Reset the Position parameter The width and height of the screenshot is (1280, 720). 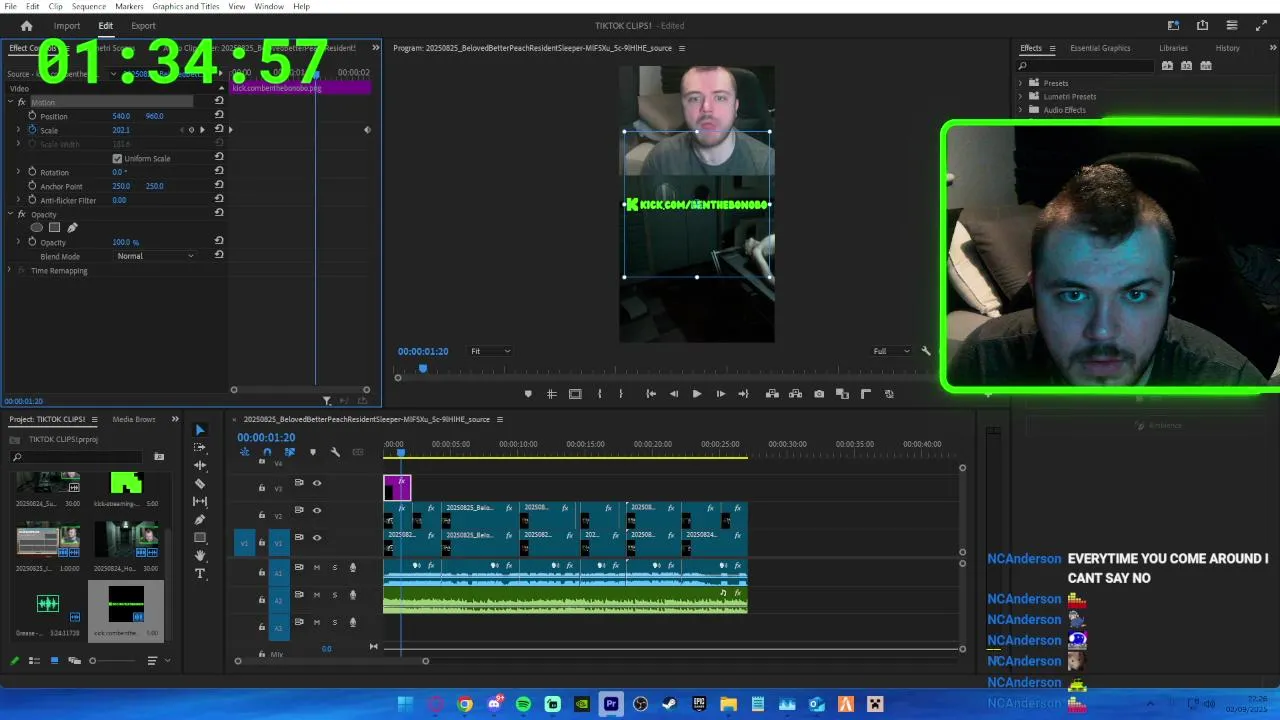tap(219, 115)
